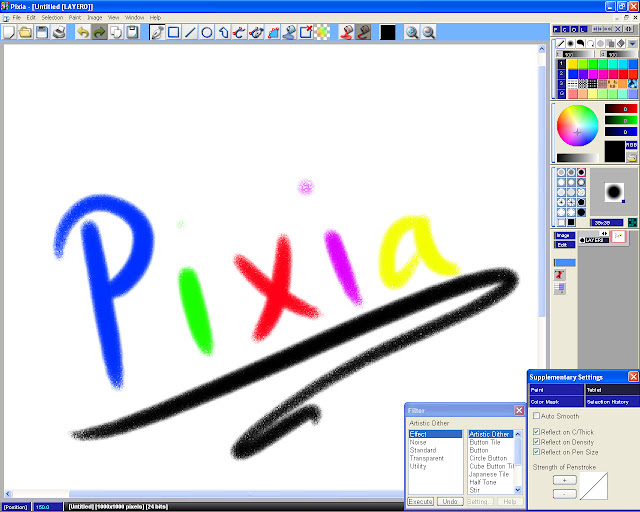640x512 pixels.
Task: Click the zoom in magnifier icon
Action: (x=412, y=32)
